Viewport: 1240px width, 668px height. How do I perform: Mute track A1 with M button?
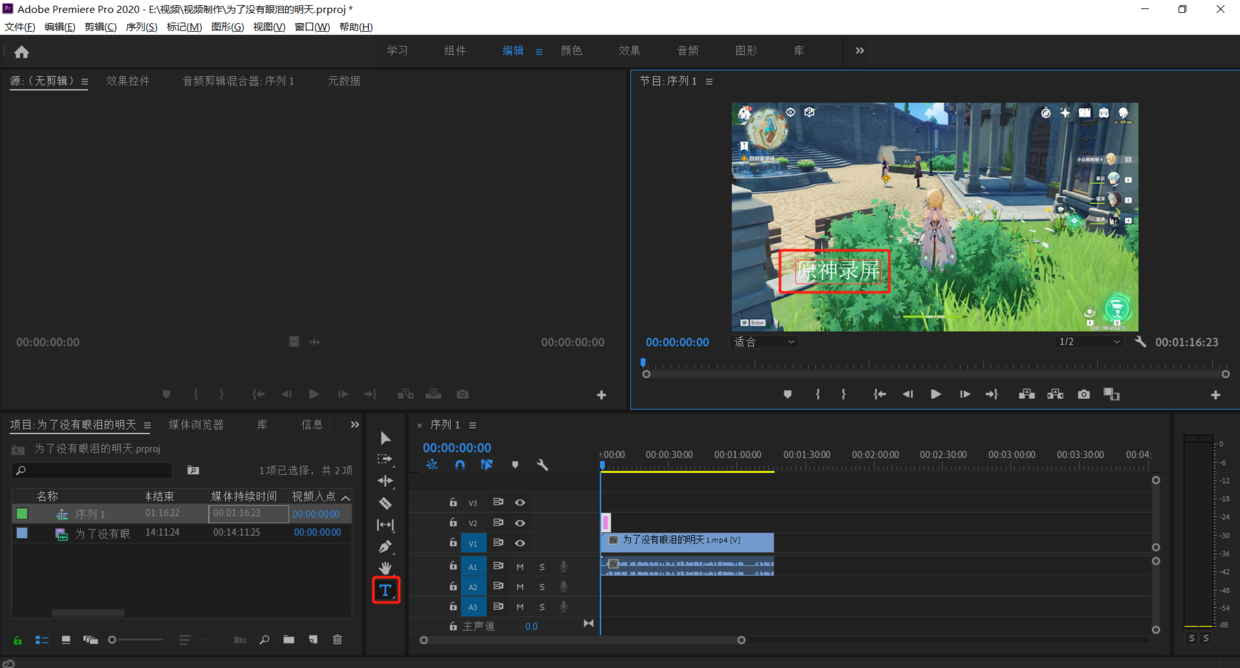coord(520,567)
